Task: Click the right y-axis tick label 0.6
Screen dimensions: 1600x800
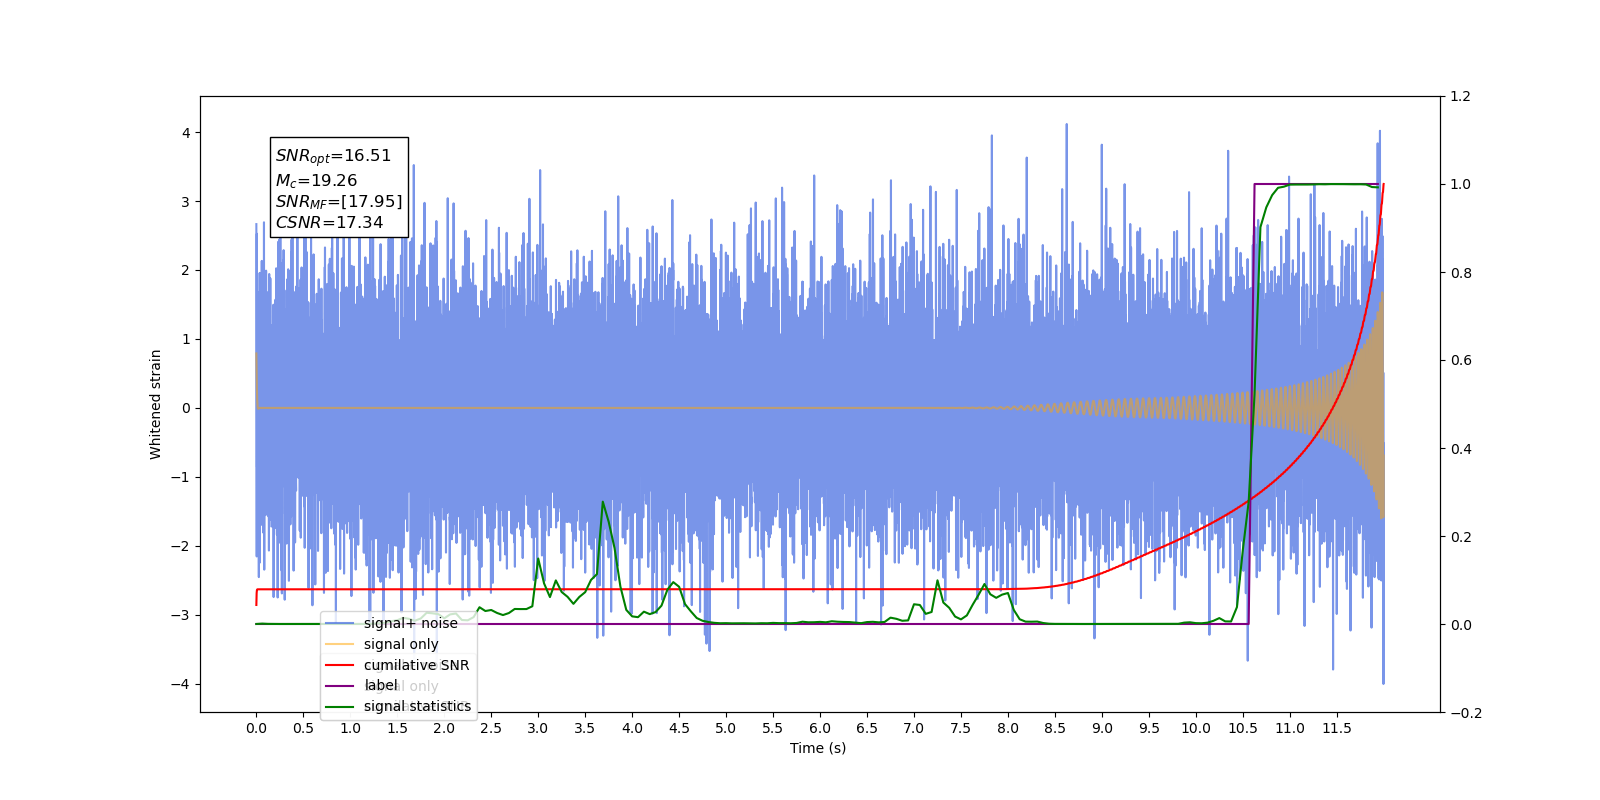Action: pos(1461,361)
